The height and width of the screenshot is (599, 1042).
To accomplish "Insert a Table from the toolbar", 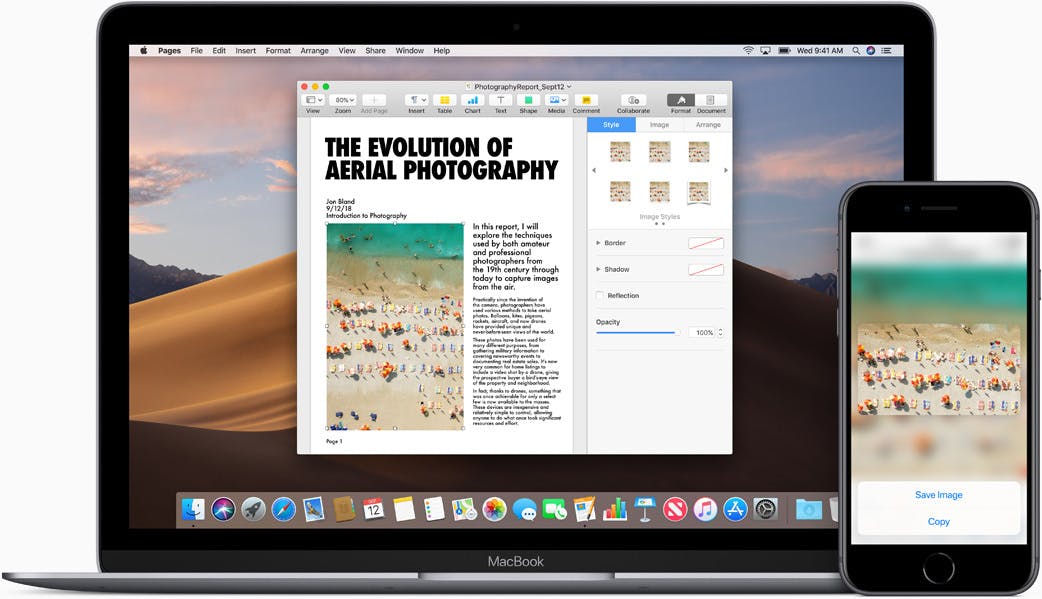I will (445, 100).
